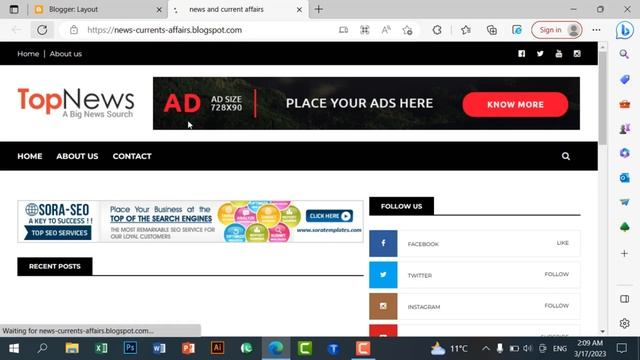Click the Instagram follow tile icon

[383, 306]
